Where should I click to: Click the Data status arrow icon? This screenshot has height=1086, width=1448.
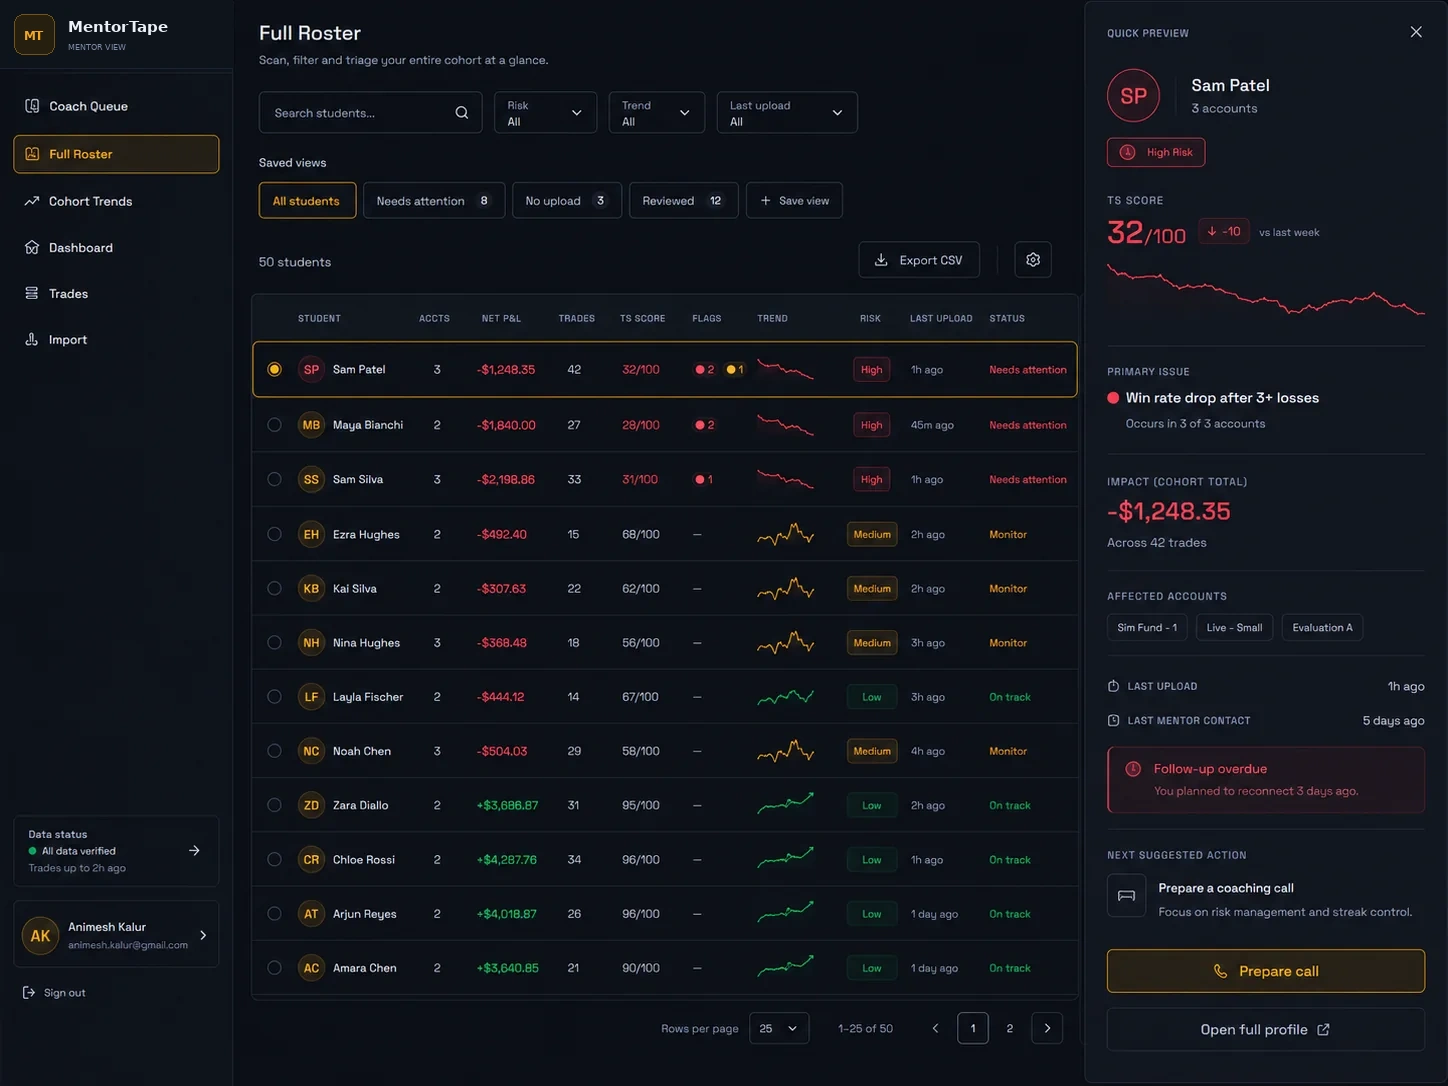tap(194, 851)
